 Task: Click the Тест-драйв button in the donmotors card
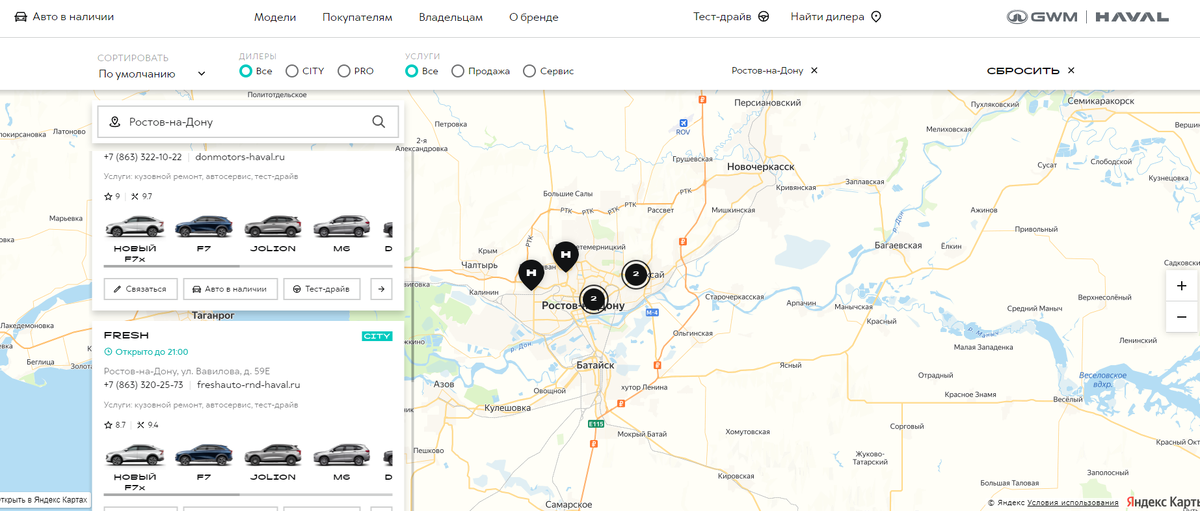pyautogui.click(x=322, y=289)
